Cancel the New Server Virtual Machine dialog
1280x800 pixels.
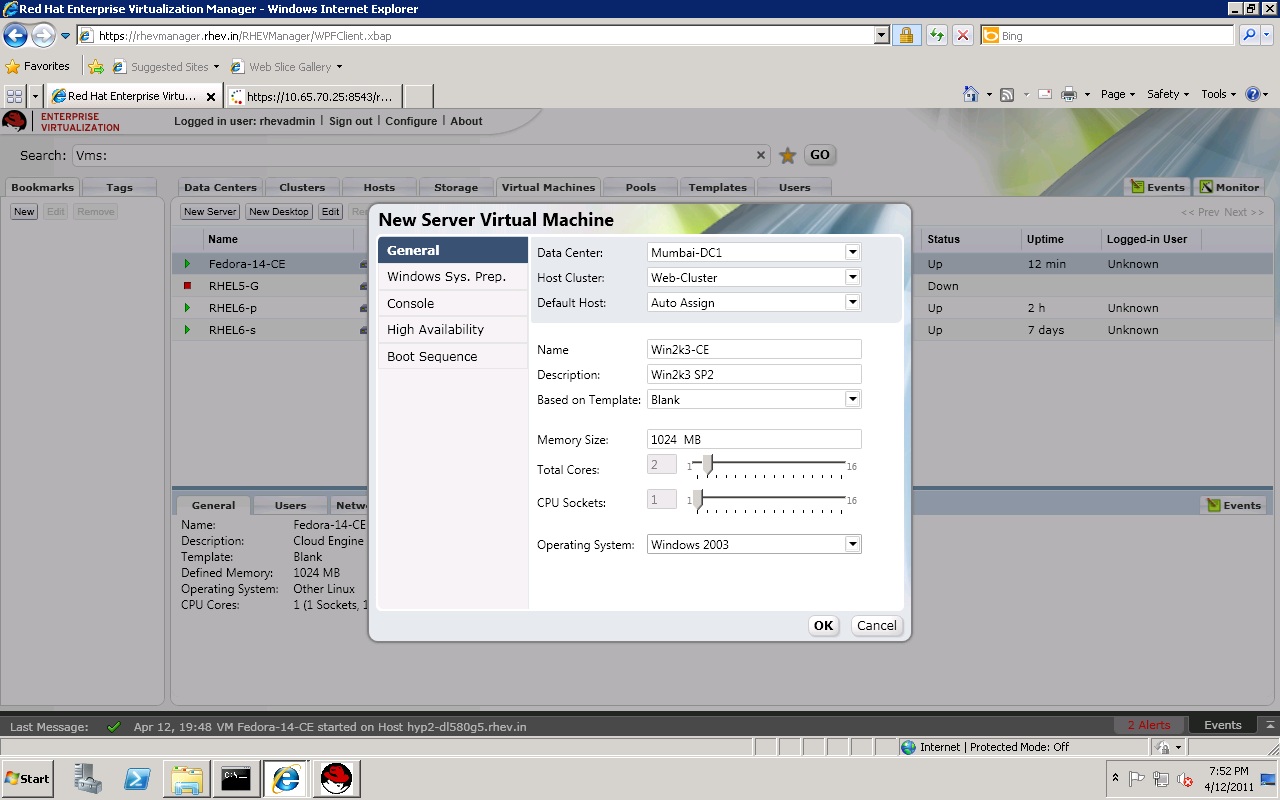click(x=877, y=626)
